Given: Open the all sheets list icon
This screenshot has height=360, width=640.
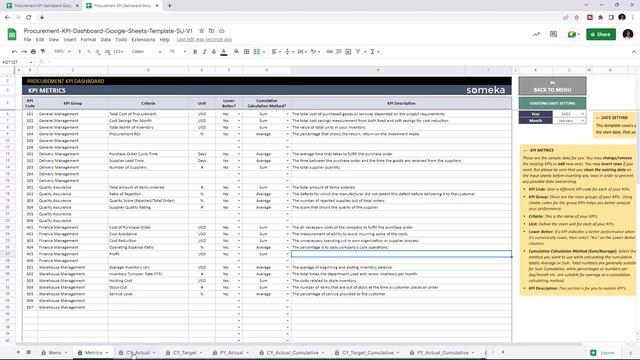Looking at the screenshot, I should [x=29, y=352].
